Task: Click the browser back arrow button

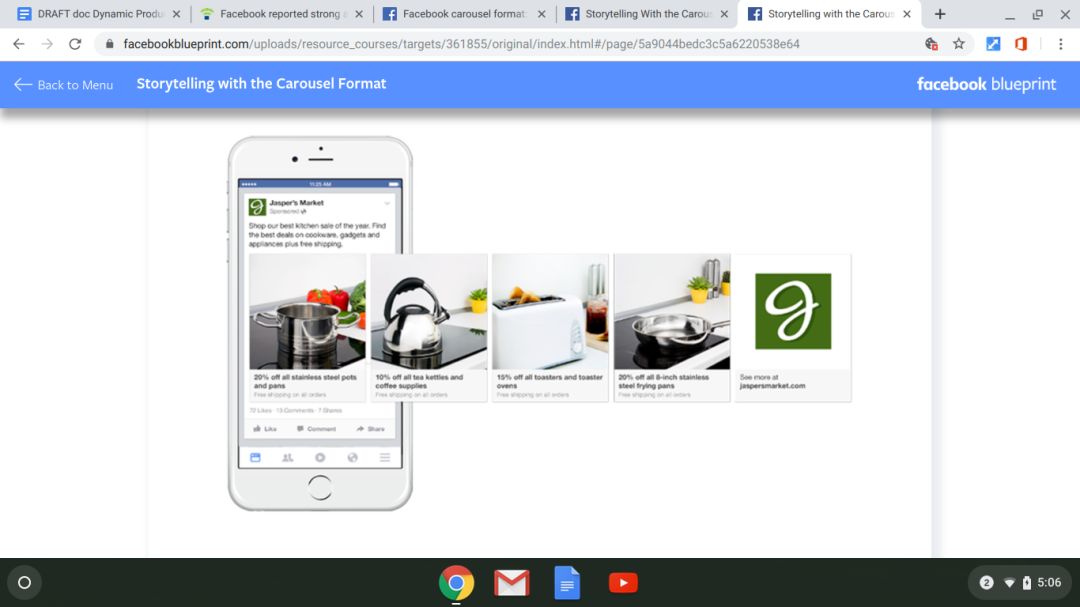Action: 19,44
